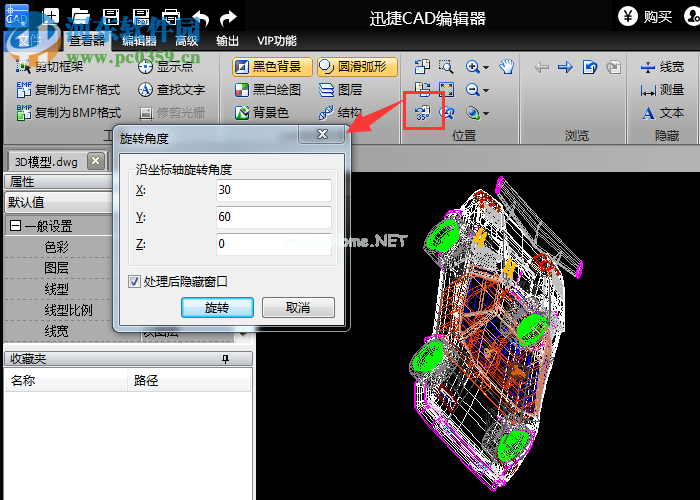The height and width of the screenshot is (500, 700).
Task: Click the 结构 structure tool
Action: tap(340, 113)
